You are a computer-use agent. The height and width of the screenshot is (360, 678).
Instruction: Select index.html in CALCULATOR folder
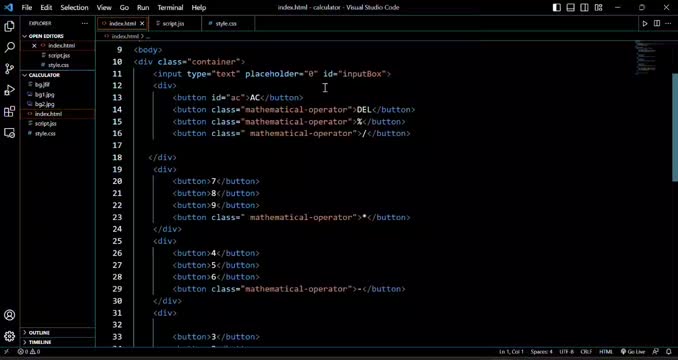point(58,114)
